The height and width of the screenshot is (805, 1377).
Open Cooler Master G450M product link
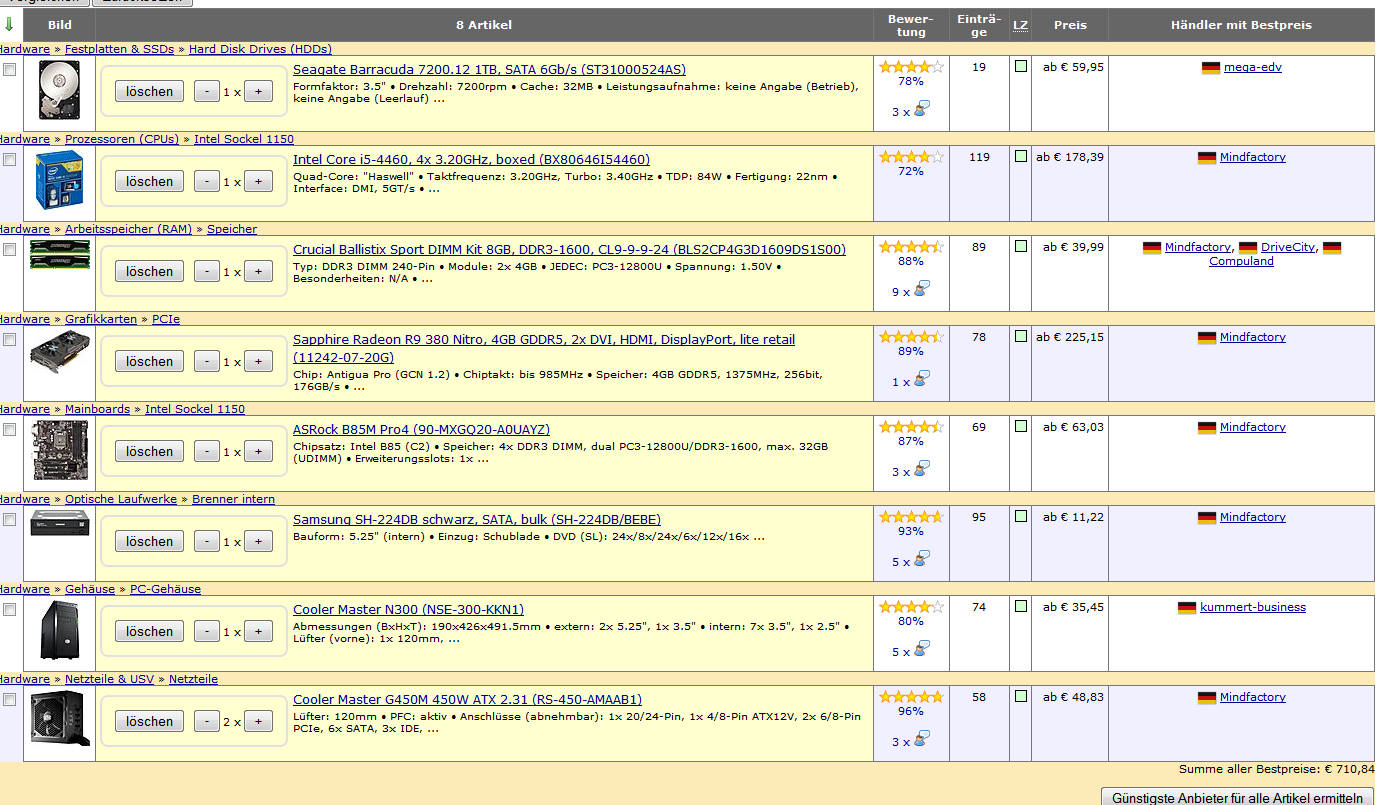(x=467, y=699)
